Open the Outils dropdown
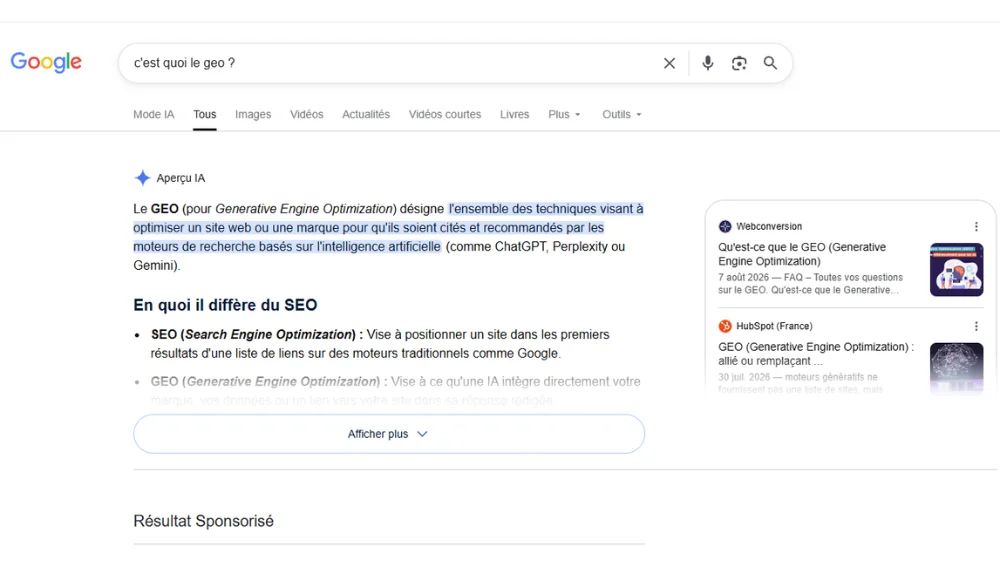Image resolution: width=1000 pixels, height=584 pixels. (x=622, y=115)
